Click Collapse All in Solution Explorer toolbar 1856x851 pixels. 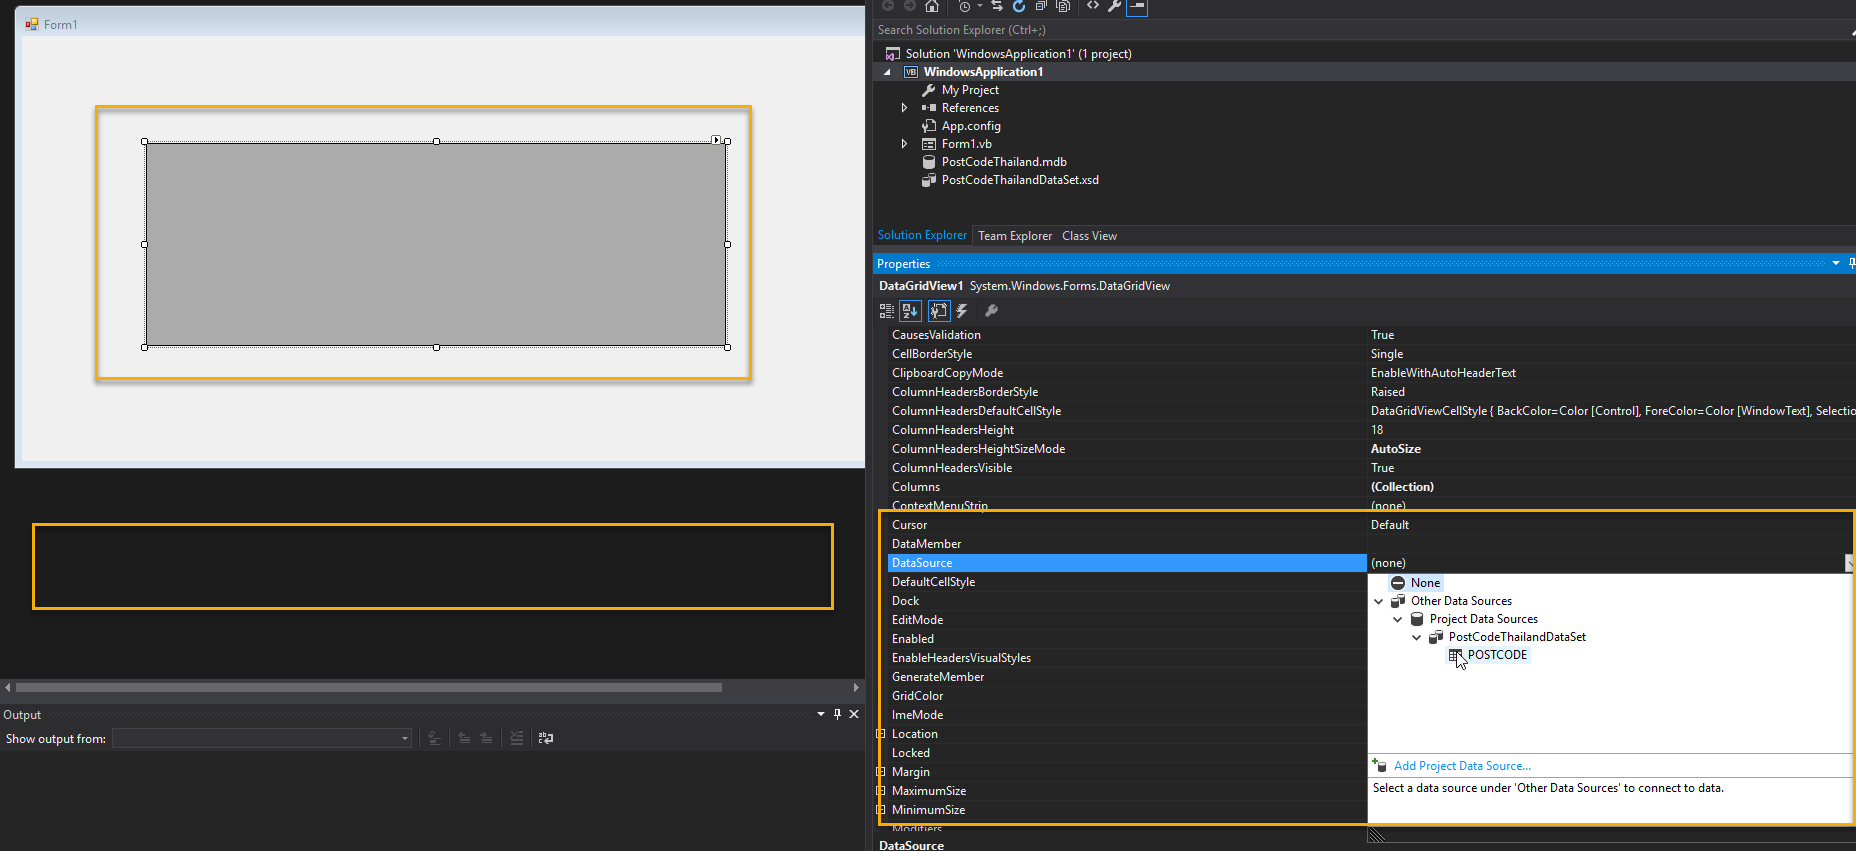pyautogui.click(x=1040, y=6)
